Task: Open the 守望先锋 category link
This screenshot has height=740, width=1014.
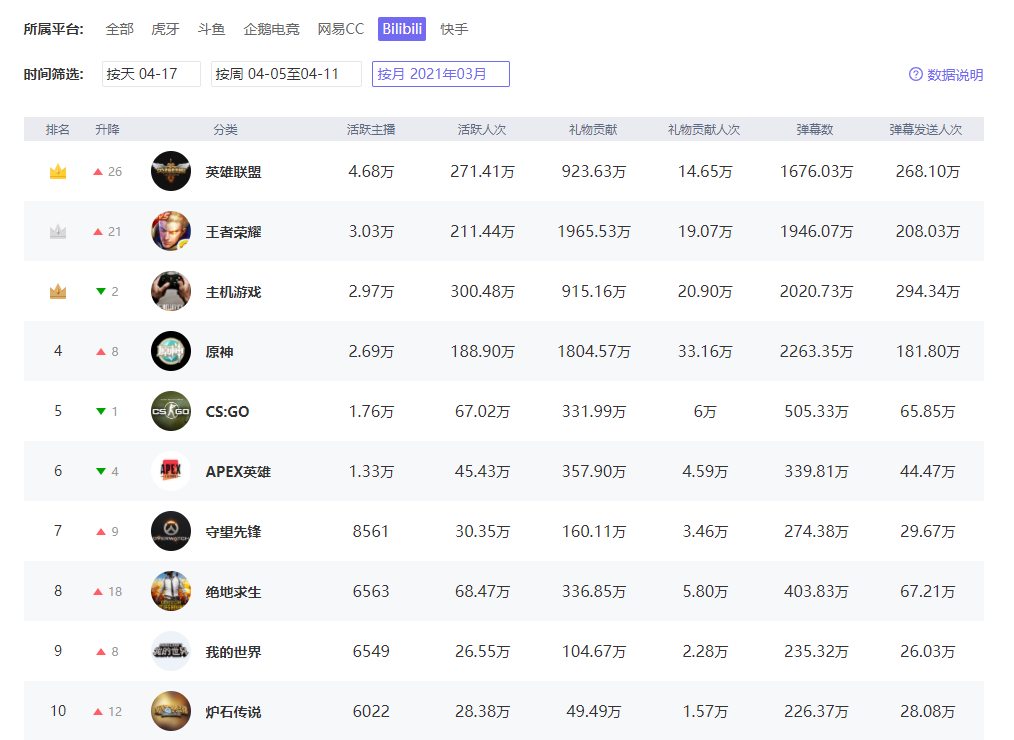Action: click(x=233, y=532)
